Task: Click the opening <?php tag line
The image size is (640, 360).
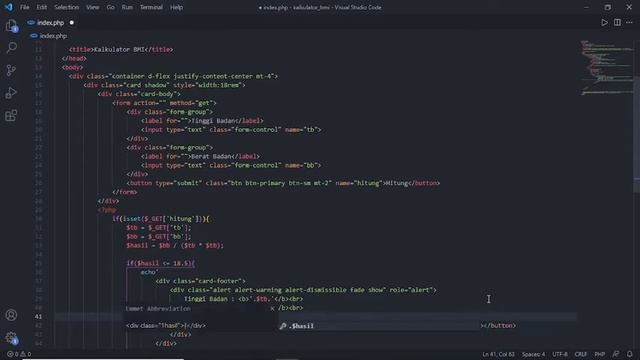Action: pos(107,210)
